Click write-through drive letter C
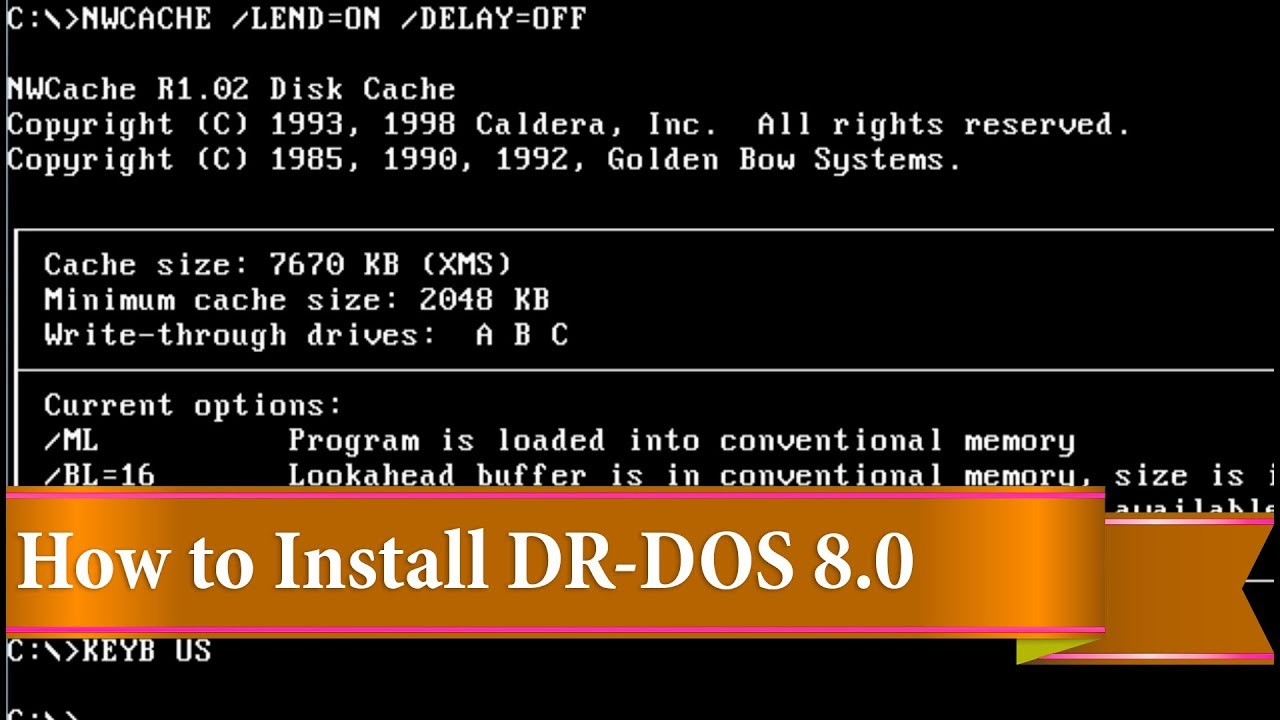 (559, 336)
